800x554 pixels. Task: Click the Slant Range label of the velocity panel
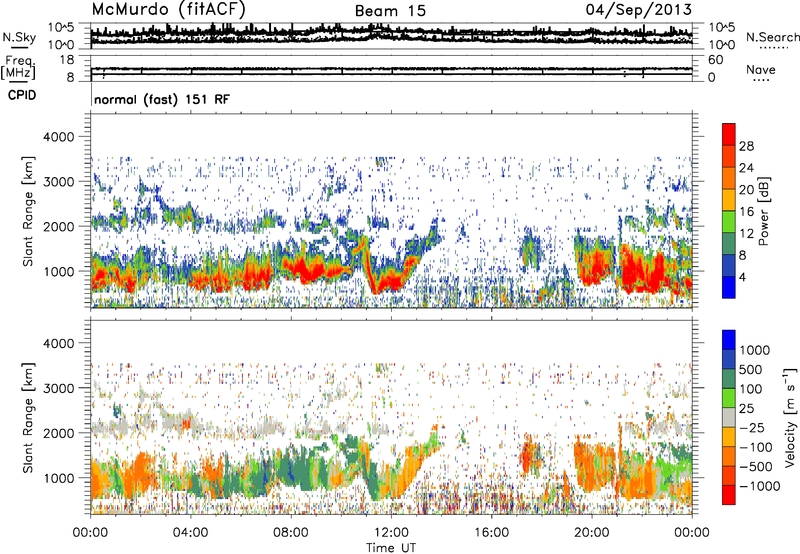point(29,418)
